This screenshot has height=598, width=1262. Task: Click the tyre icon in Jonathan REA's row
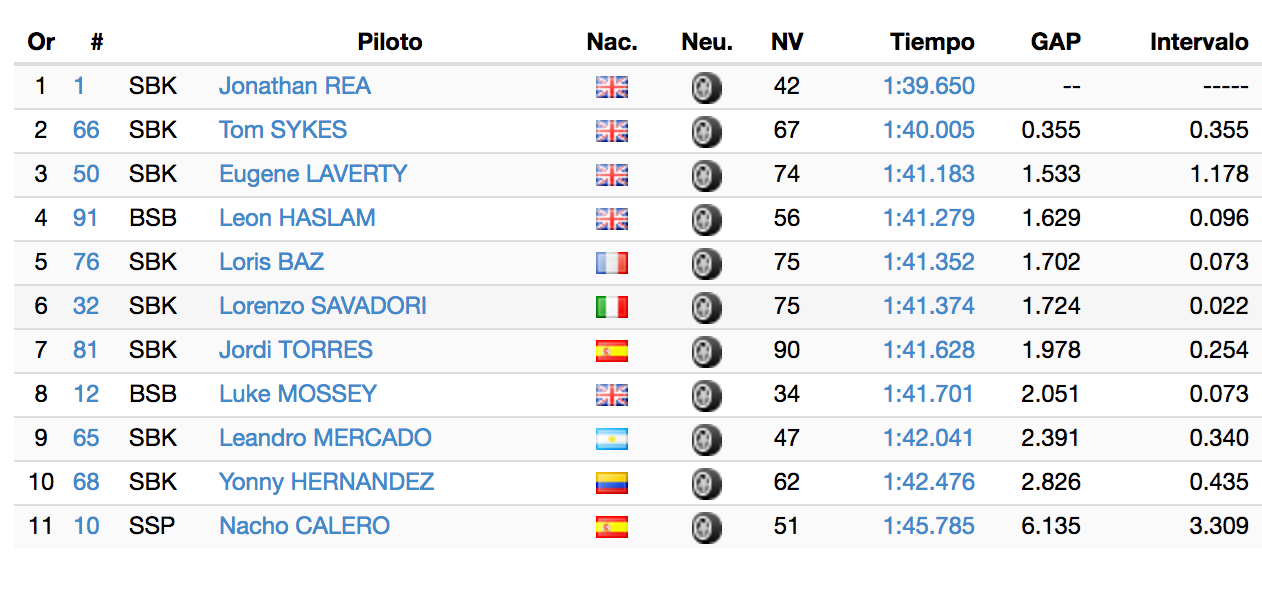706,88
